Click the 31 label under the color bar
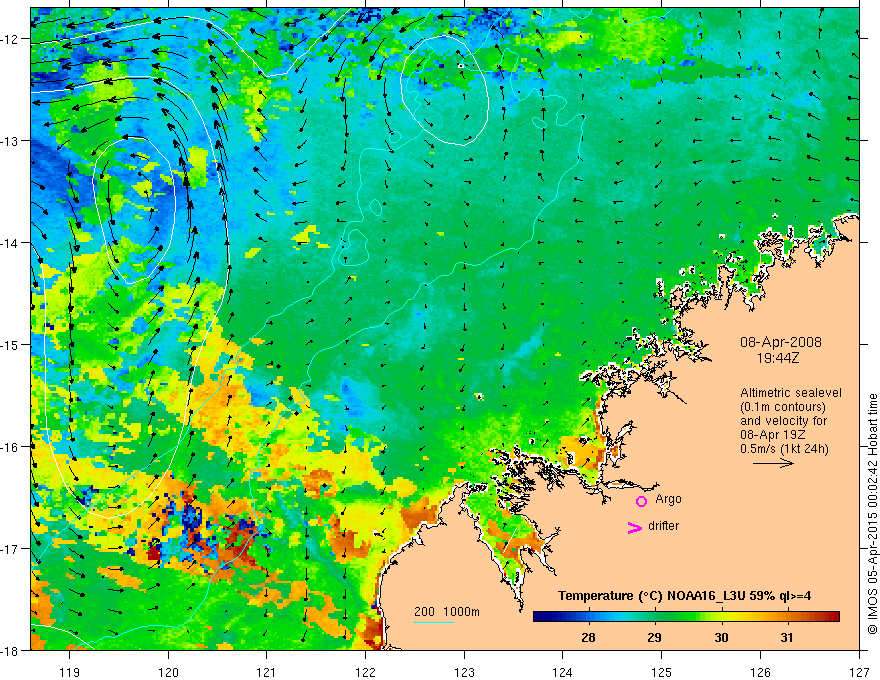This screenshot has height=680, width=880. coord(787,637)
